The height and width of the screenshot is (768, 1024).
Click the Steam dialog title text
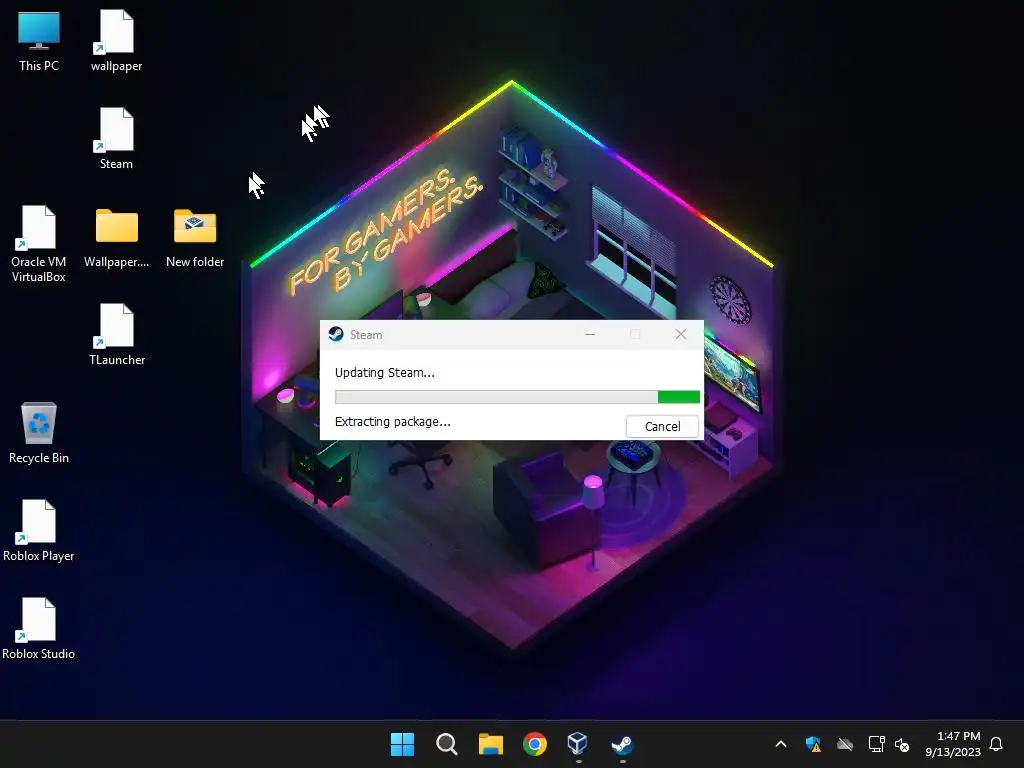[x=366, y=335]
